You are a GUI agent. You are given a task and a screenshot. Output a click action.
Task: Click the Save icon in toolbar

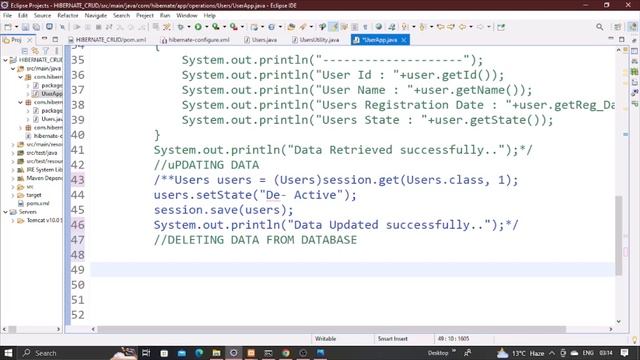click(x=25, y=27)
